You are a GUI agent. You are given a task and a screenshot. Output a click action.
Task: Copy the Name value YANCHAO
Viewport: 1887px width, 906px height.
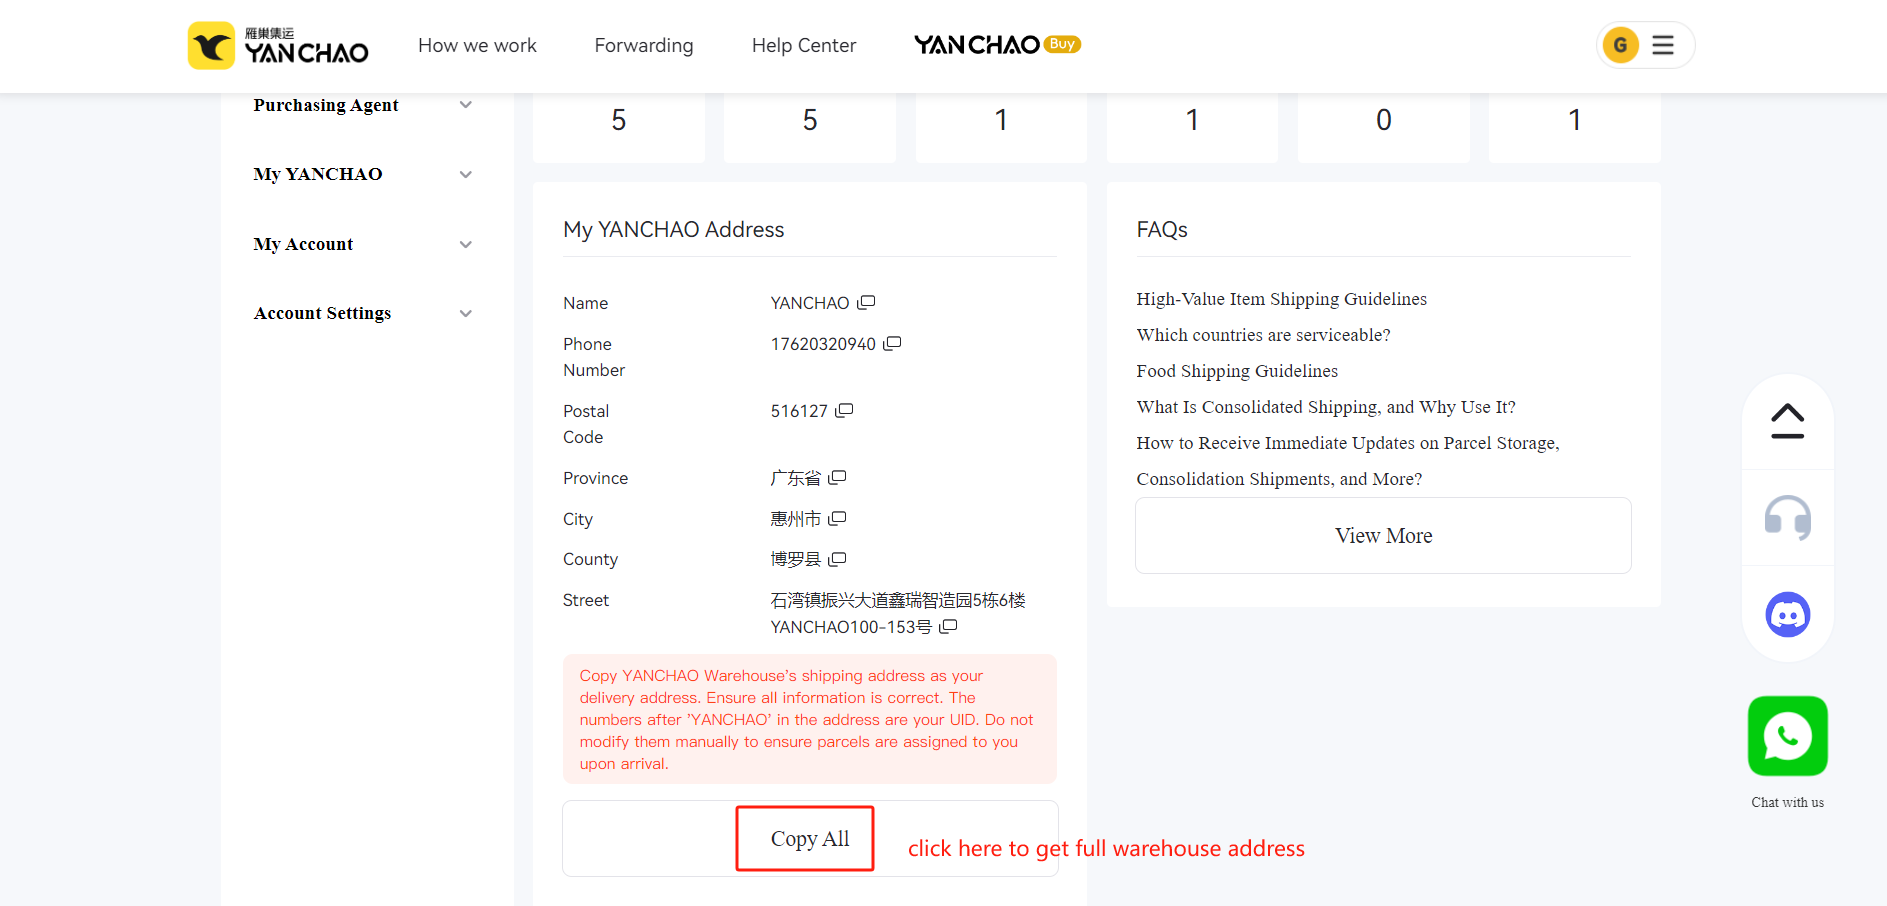866,302
